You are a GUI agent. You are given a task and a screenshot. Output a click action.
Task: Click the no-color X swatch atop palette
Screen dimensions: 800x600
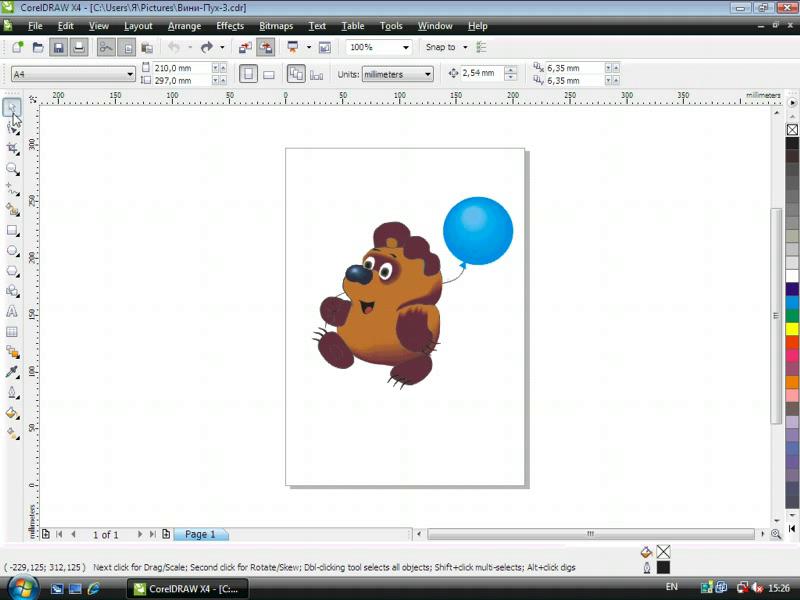pos(792,130)
